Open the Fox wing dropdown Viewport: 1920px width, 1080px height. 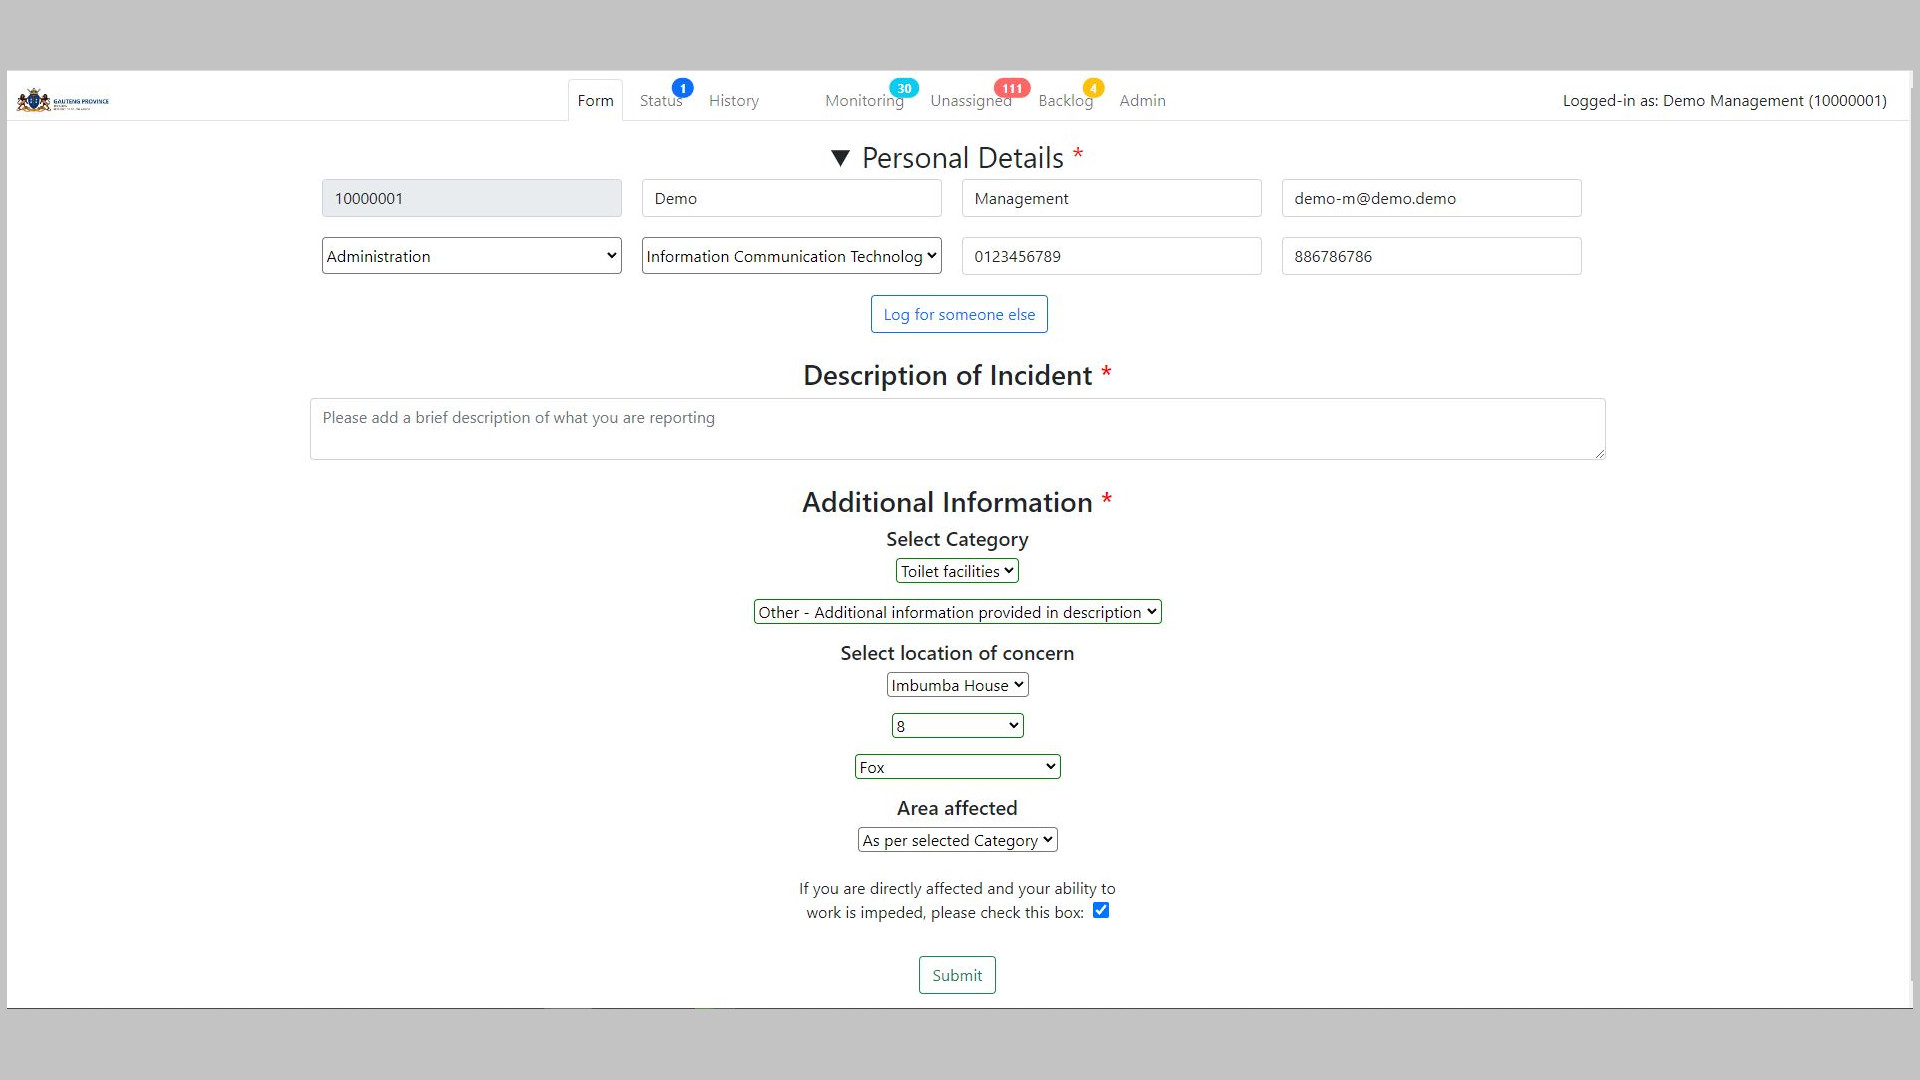point(957,767)
